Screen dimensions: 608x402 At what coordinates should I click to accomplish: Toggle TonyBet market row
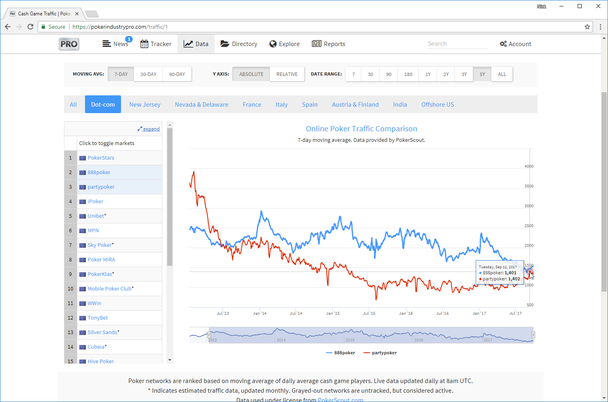click(113, 317)
